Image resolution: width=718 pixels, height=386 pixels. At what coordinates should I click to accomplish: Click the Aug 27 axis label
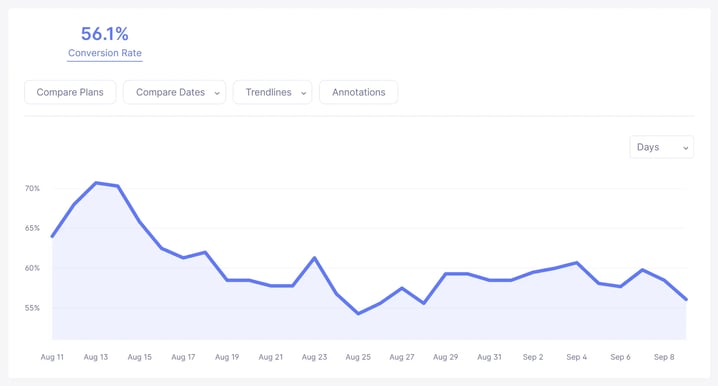tap(402, 357)
